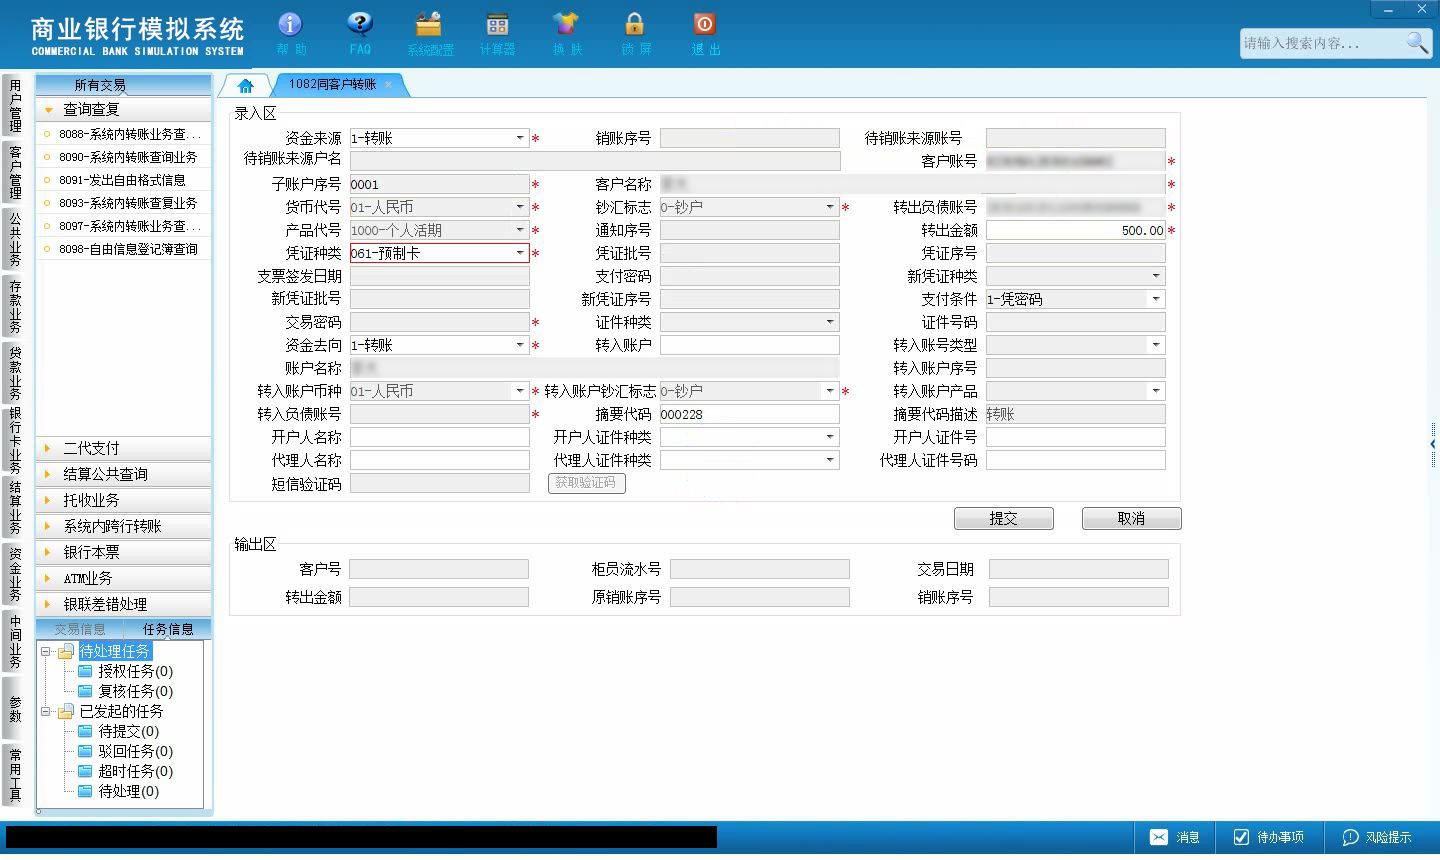Open the 常用工具 side tab

tap(15, 774)
